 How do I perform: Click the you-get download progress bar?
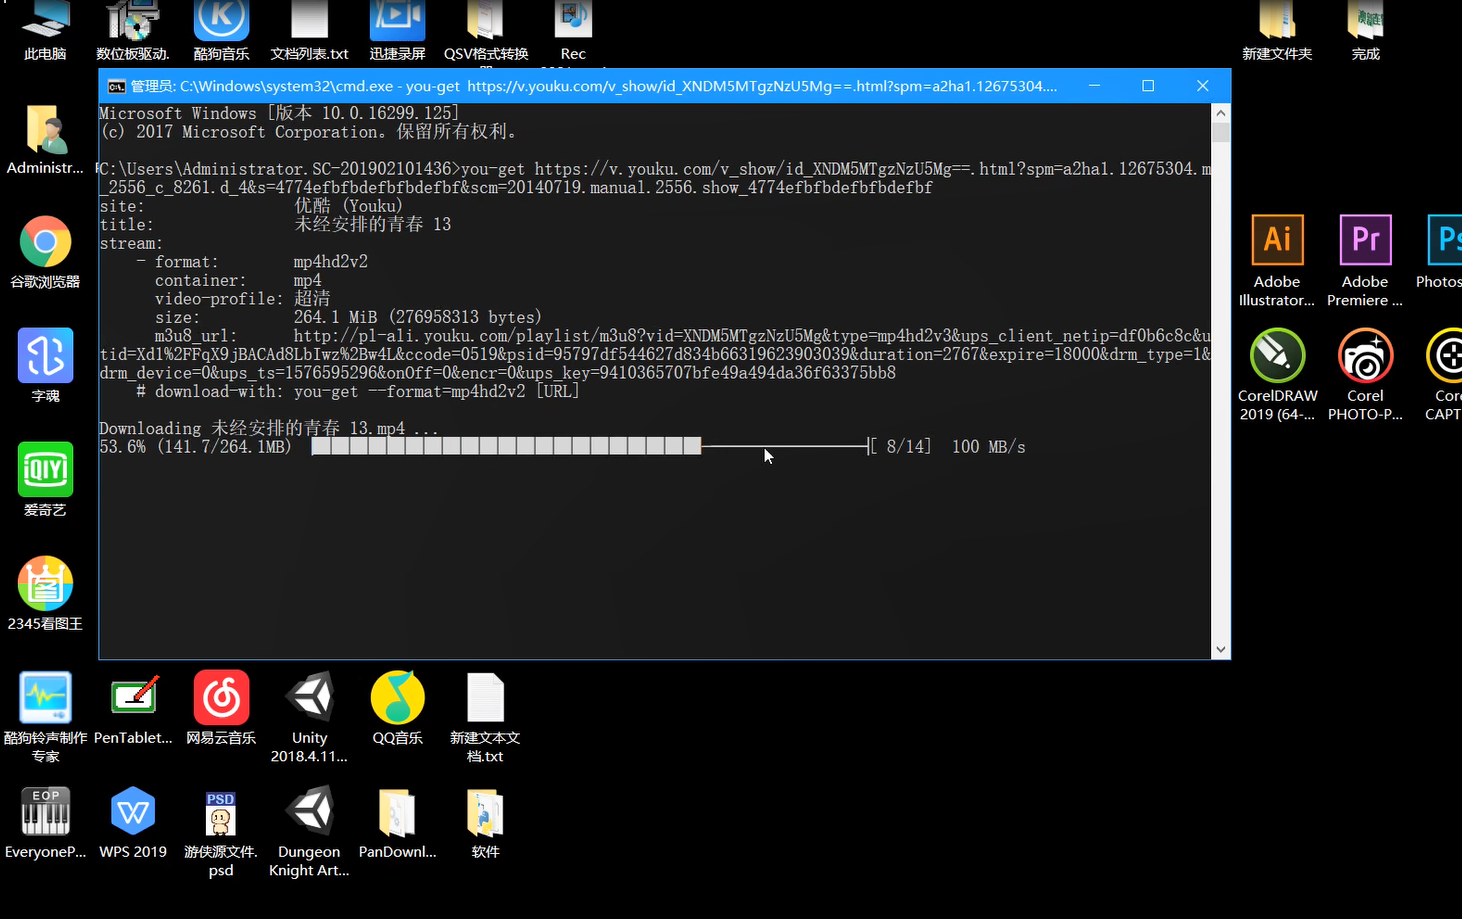click(x=590, y=446)
